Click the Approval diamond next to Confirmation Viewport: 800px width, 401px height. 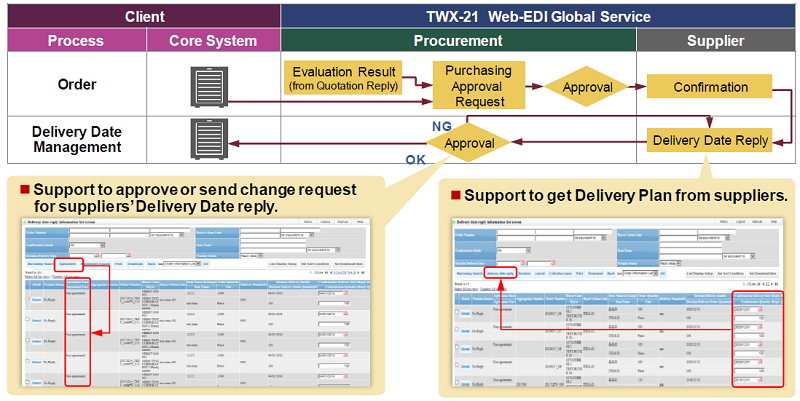click(x=587, y=87)
